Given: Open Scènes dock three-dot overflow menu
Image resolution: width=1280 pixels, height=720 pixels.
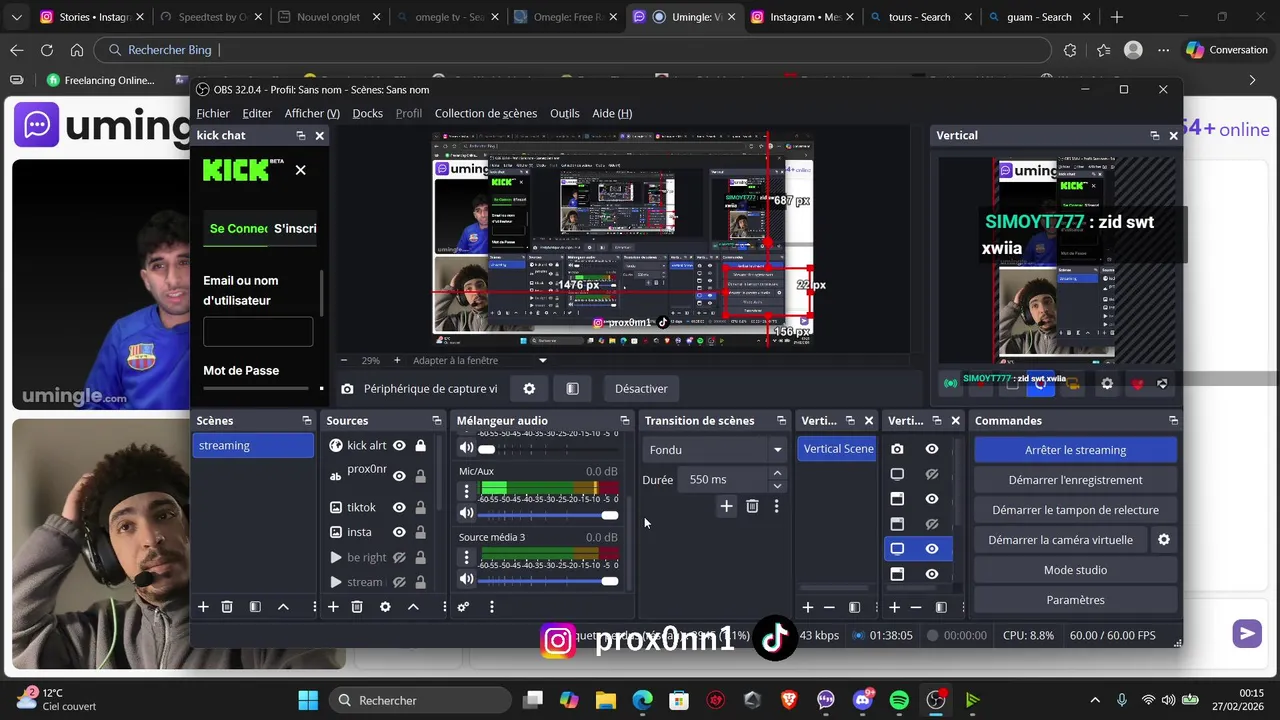Looking at the screenshot, I should [x=314, y=607].
